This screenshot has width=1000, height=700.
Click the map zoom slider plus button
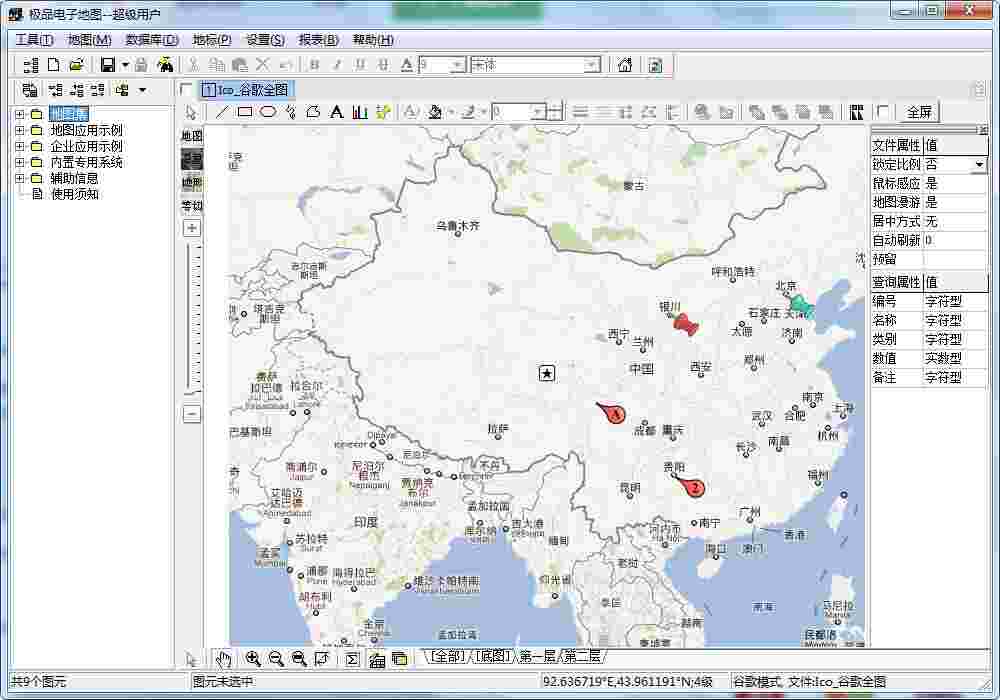[x=191, y=228]
